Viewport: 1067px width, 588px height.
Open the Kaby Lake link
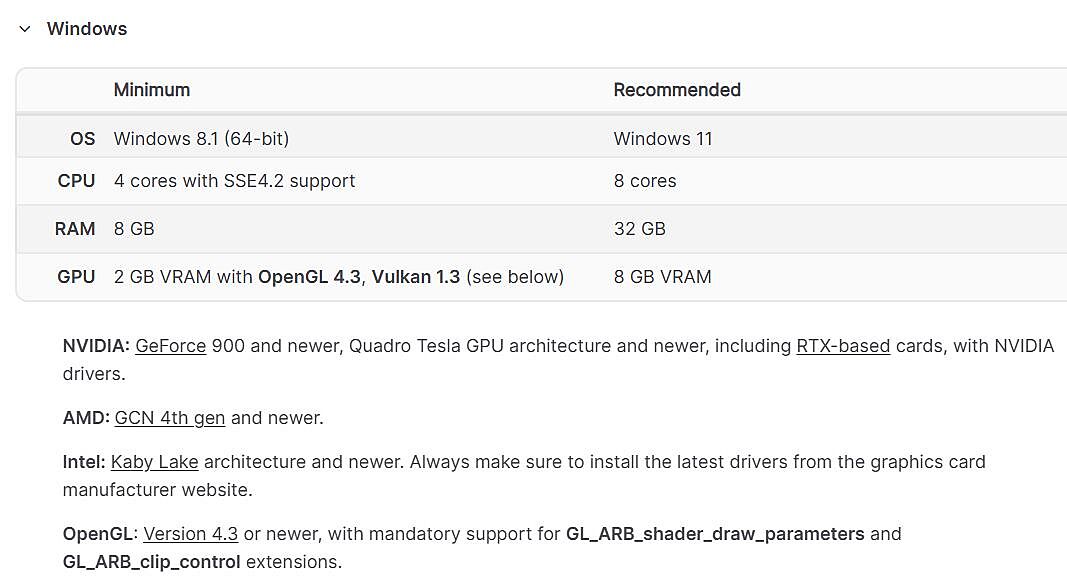click(154, 462)
